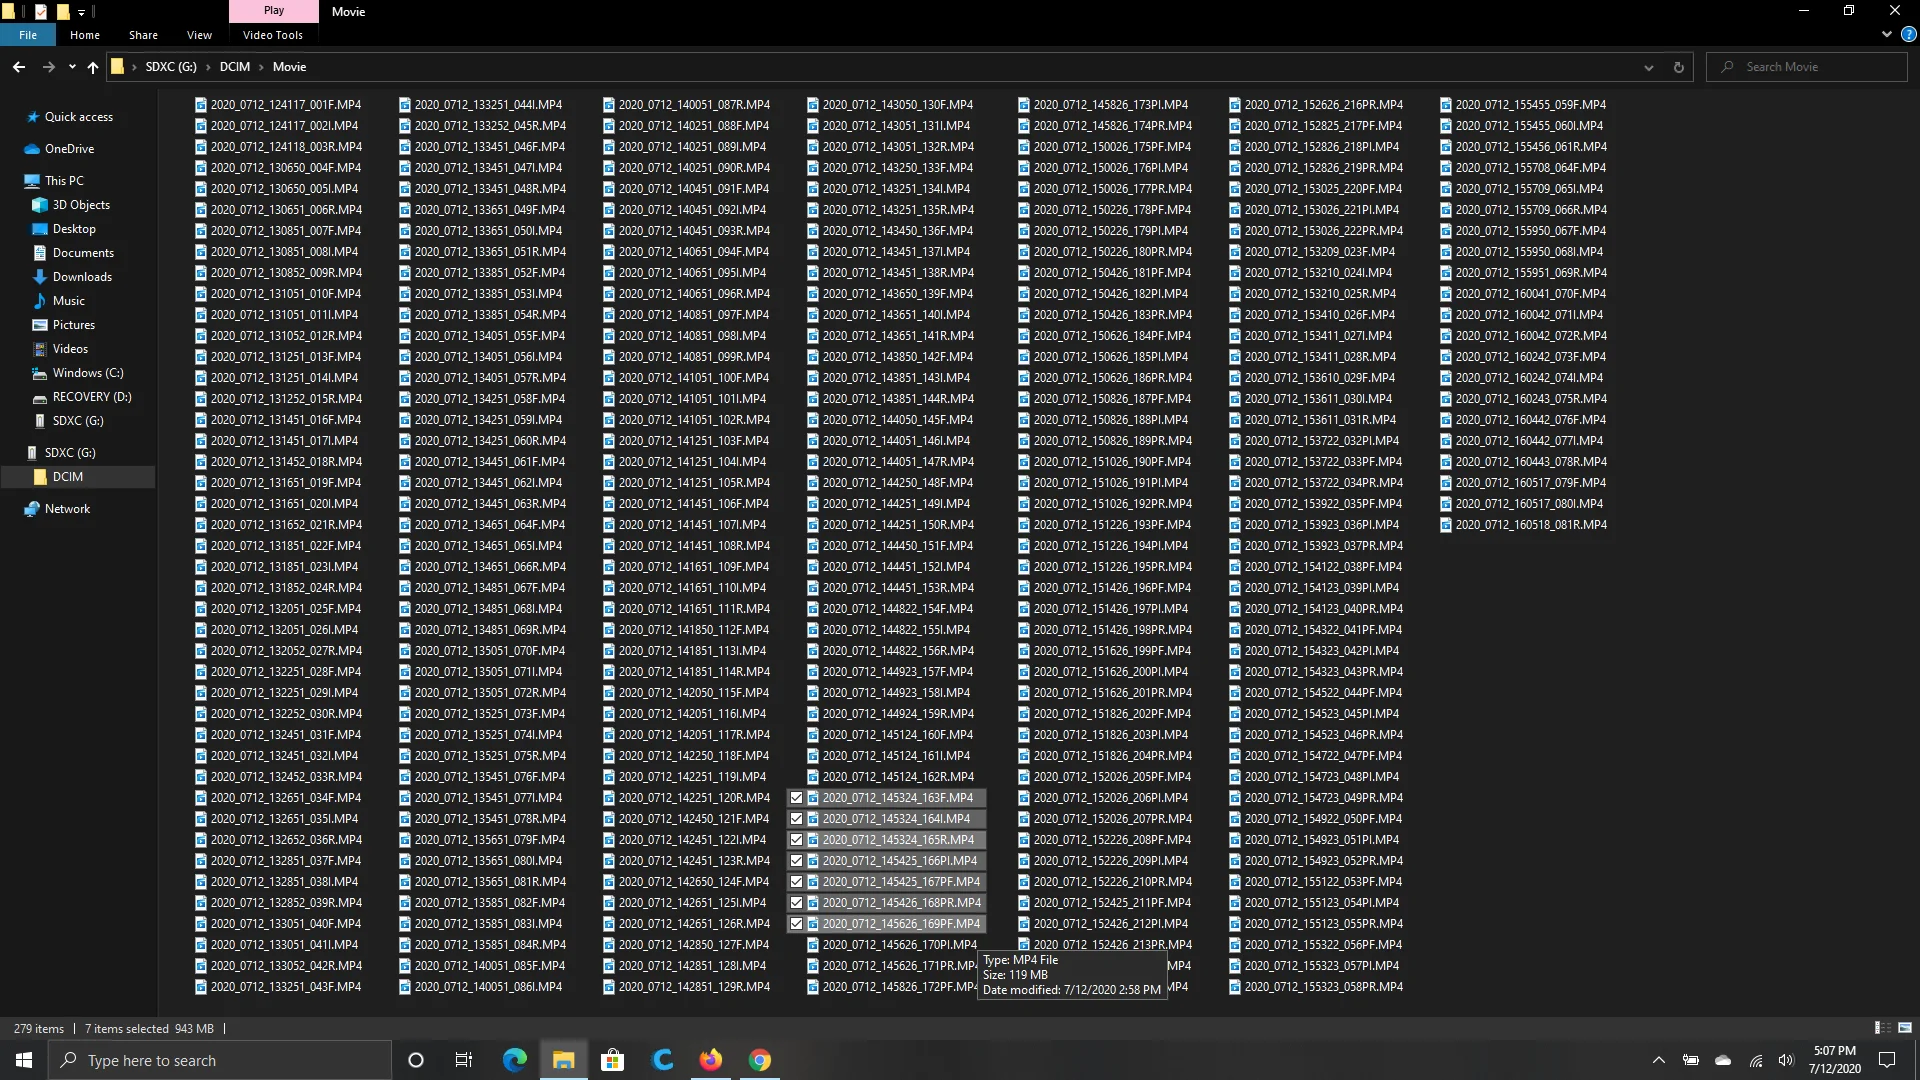The image size is (1920, 1080).
Task: Open Google Chrome from the taskbar
Action: pyautogui.click(x=759, y=1059)
